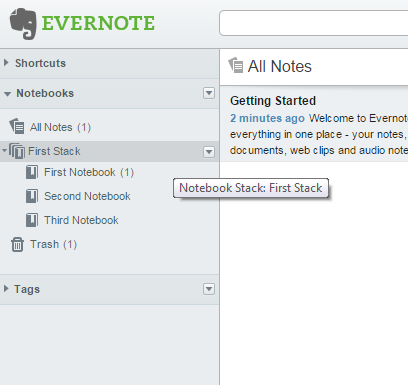Image resolution: width=408 pixels, height=385 pixels.
Task: Open the Tags section dropdown arrow
Action: pyautogui.click(x=209, y=289)
